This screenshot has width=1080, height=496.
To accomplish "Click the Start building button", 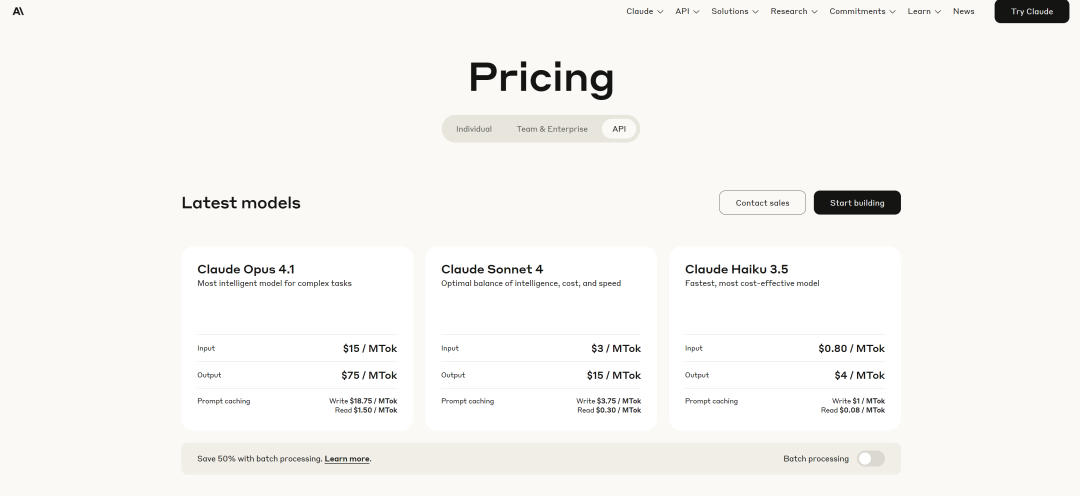I will (x=857, y=203).
